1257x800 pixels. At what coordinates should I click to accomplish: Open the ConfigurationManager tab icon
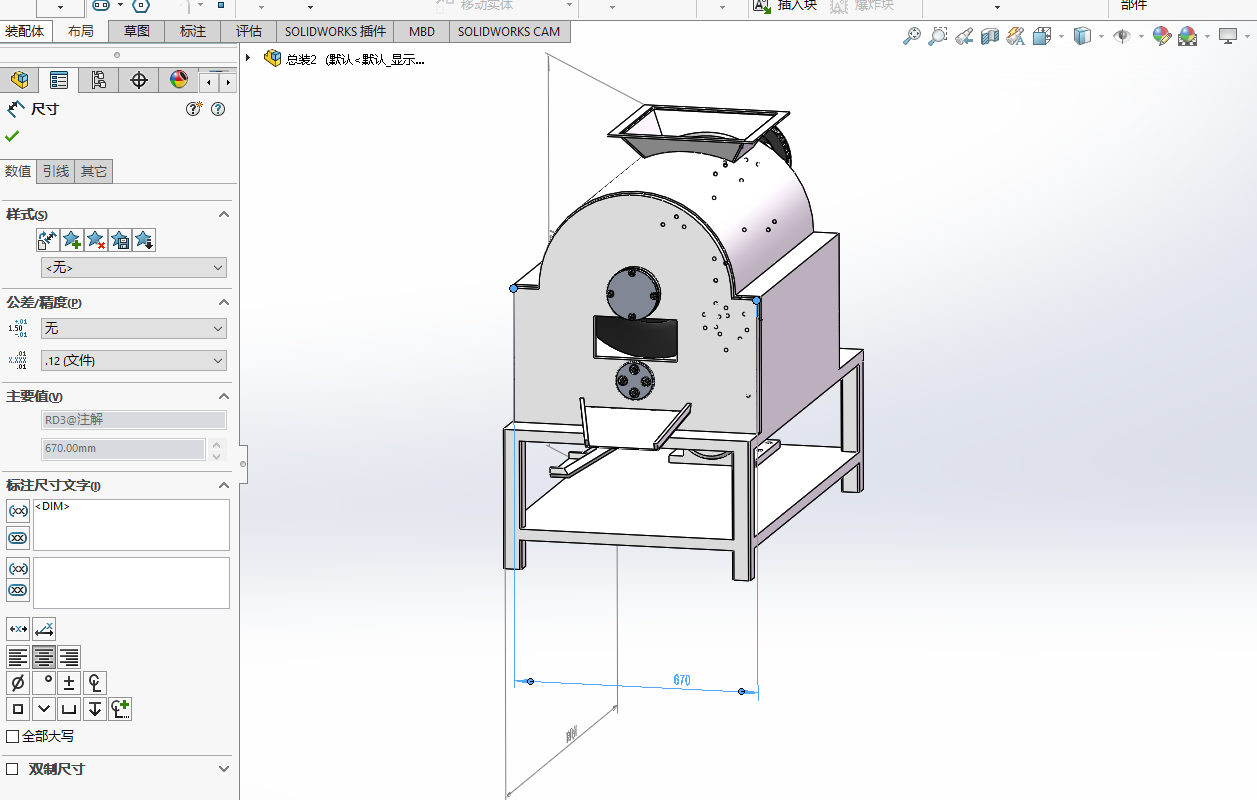98,80
